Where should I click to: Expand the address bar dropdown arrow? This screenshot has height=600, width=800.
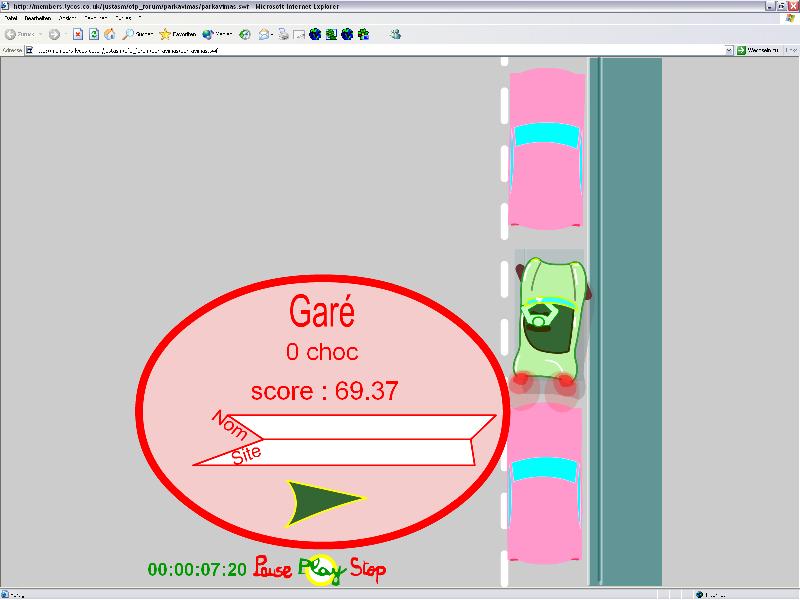729,49
